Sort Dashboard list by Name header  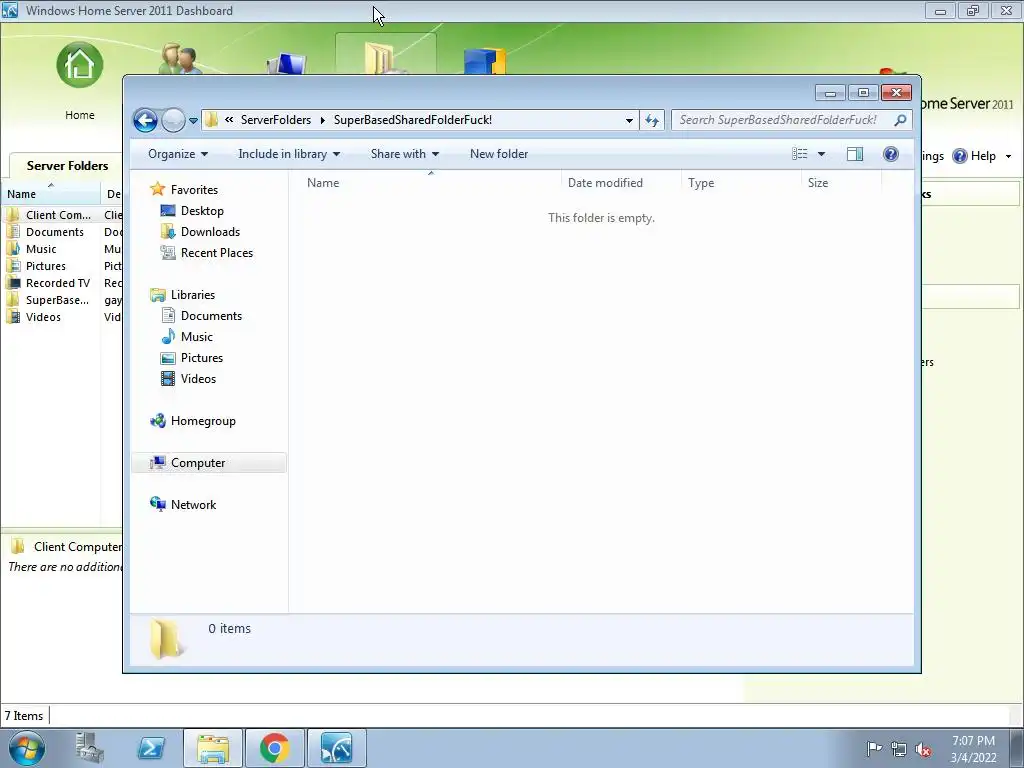(50, 194)
